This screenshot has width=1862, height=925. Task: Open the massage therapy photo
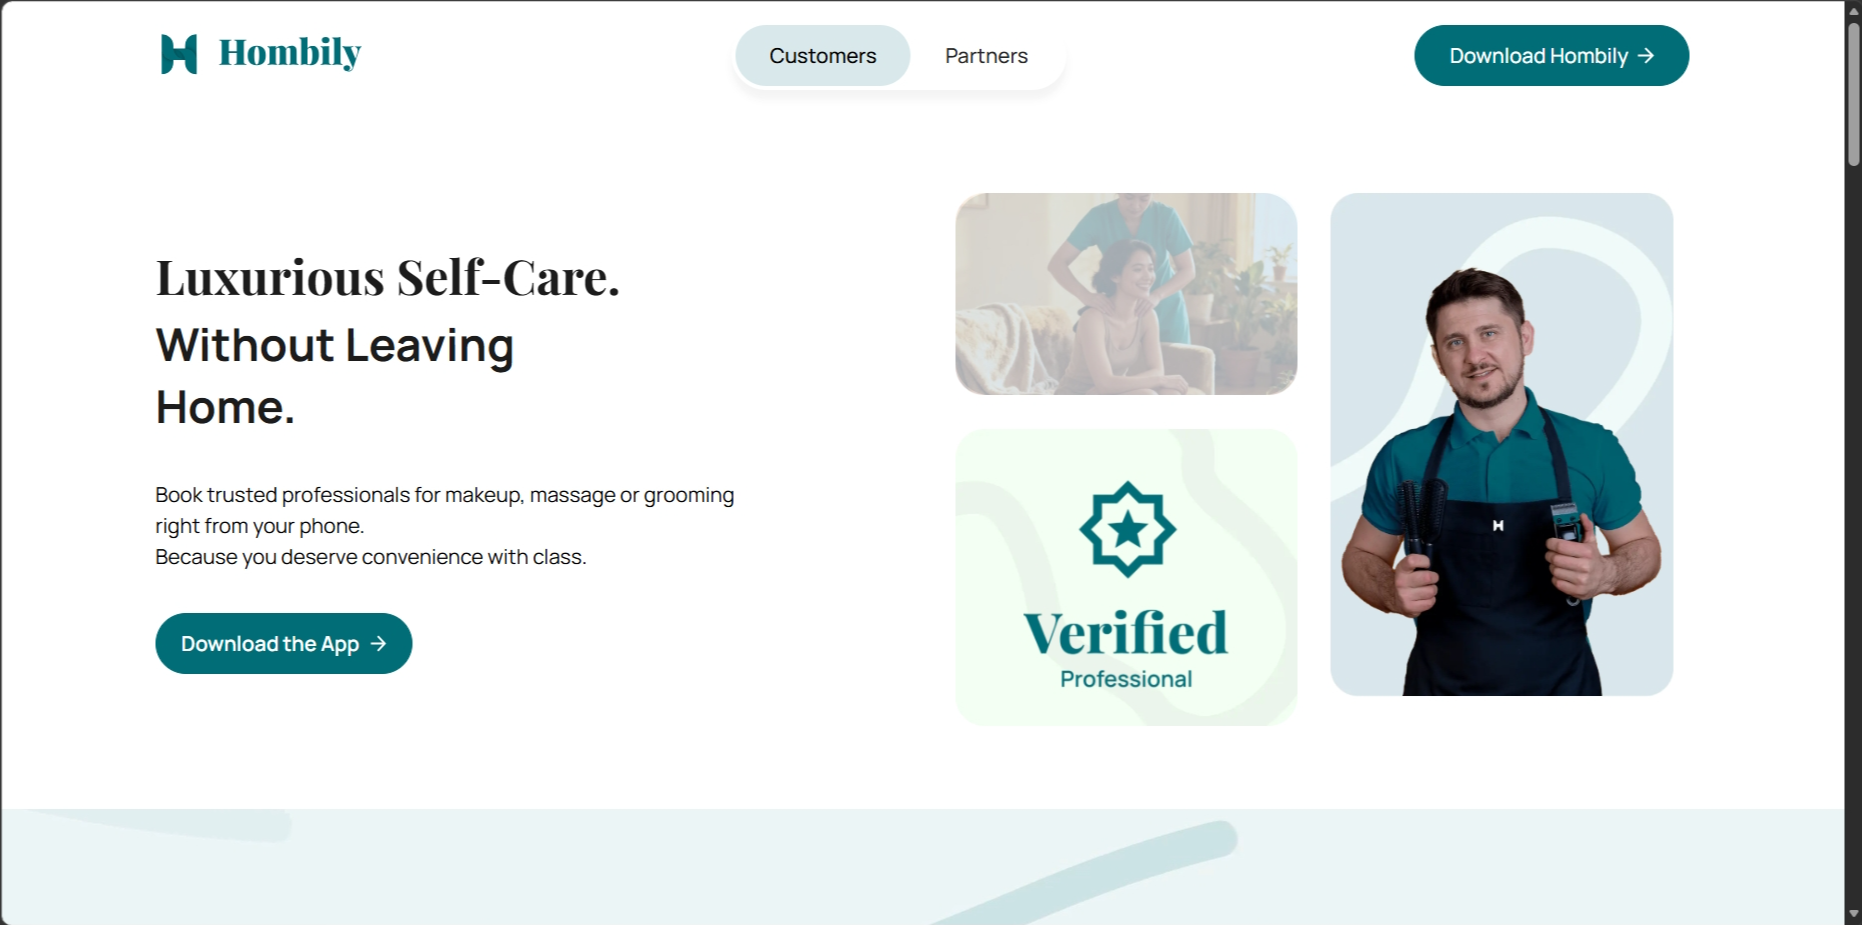click(1126, 294)
